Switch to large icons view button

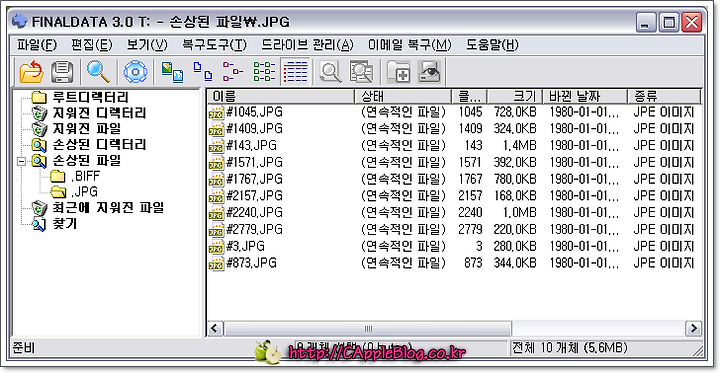tap(202, 72)
